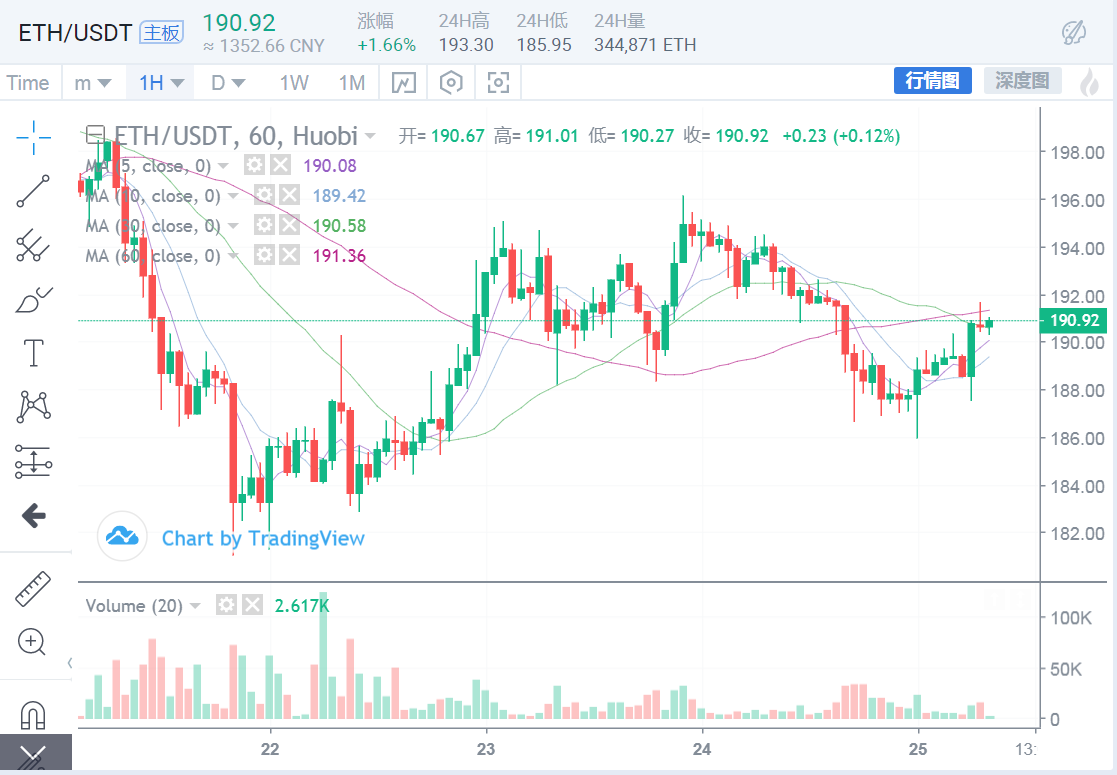Open settings for MA 60 indicator
Viewport: 1117px width, 775px height.
(264, 255)
